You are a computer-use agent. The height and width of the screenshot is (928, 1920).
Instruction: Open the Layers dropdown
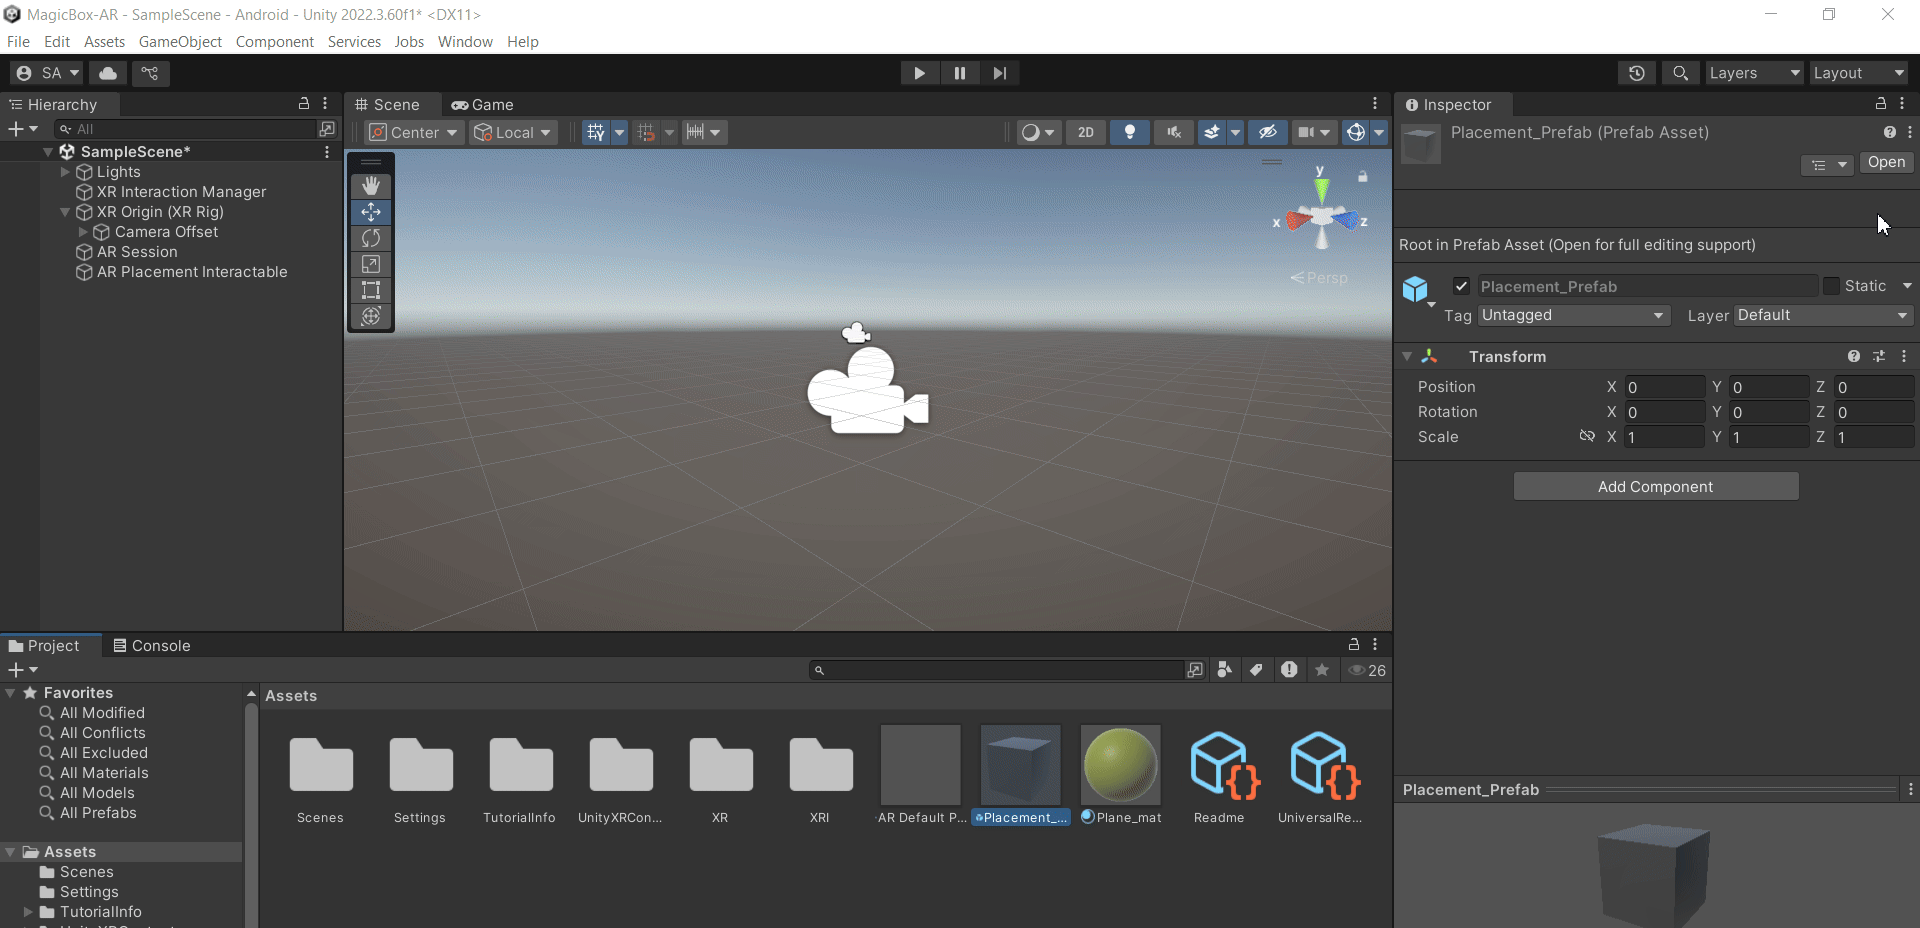(x=1753, y=73)
